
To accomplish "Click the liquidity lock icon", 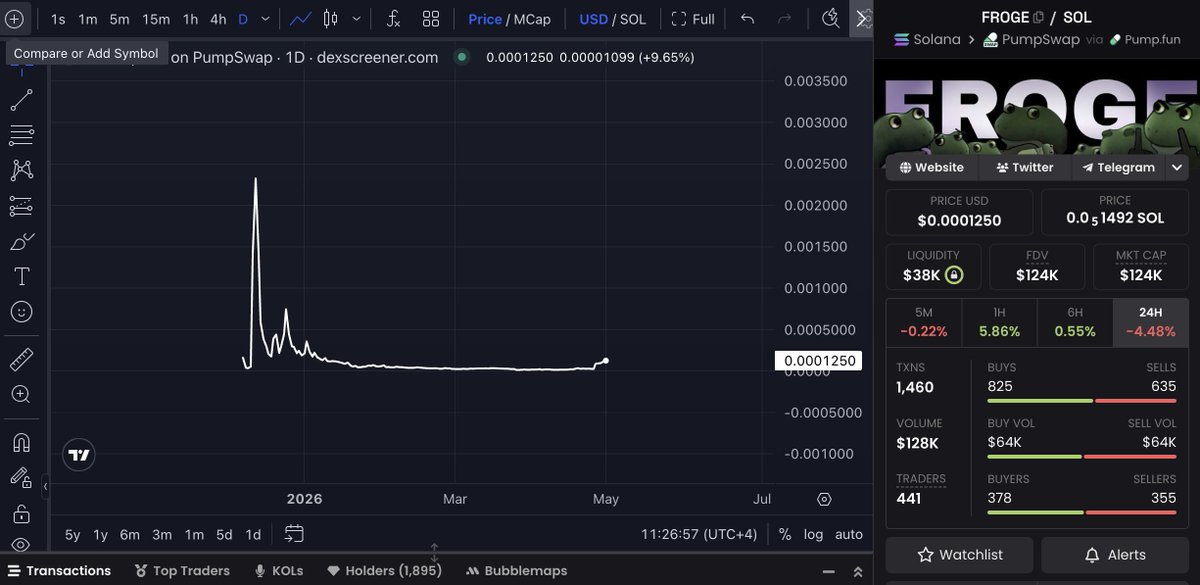I will tap(954, 274).
